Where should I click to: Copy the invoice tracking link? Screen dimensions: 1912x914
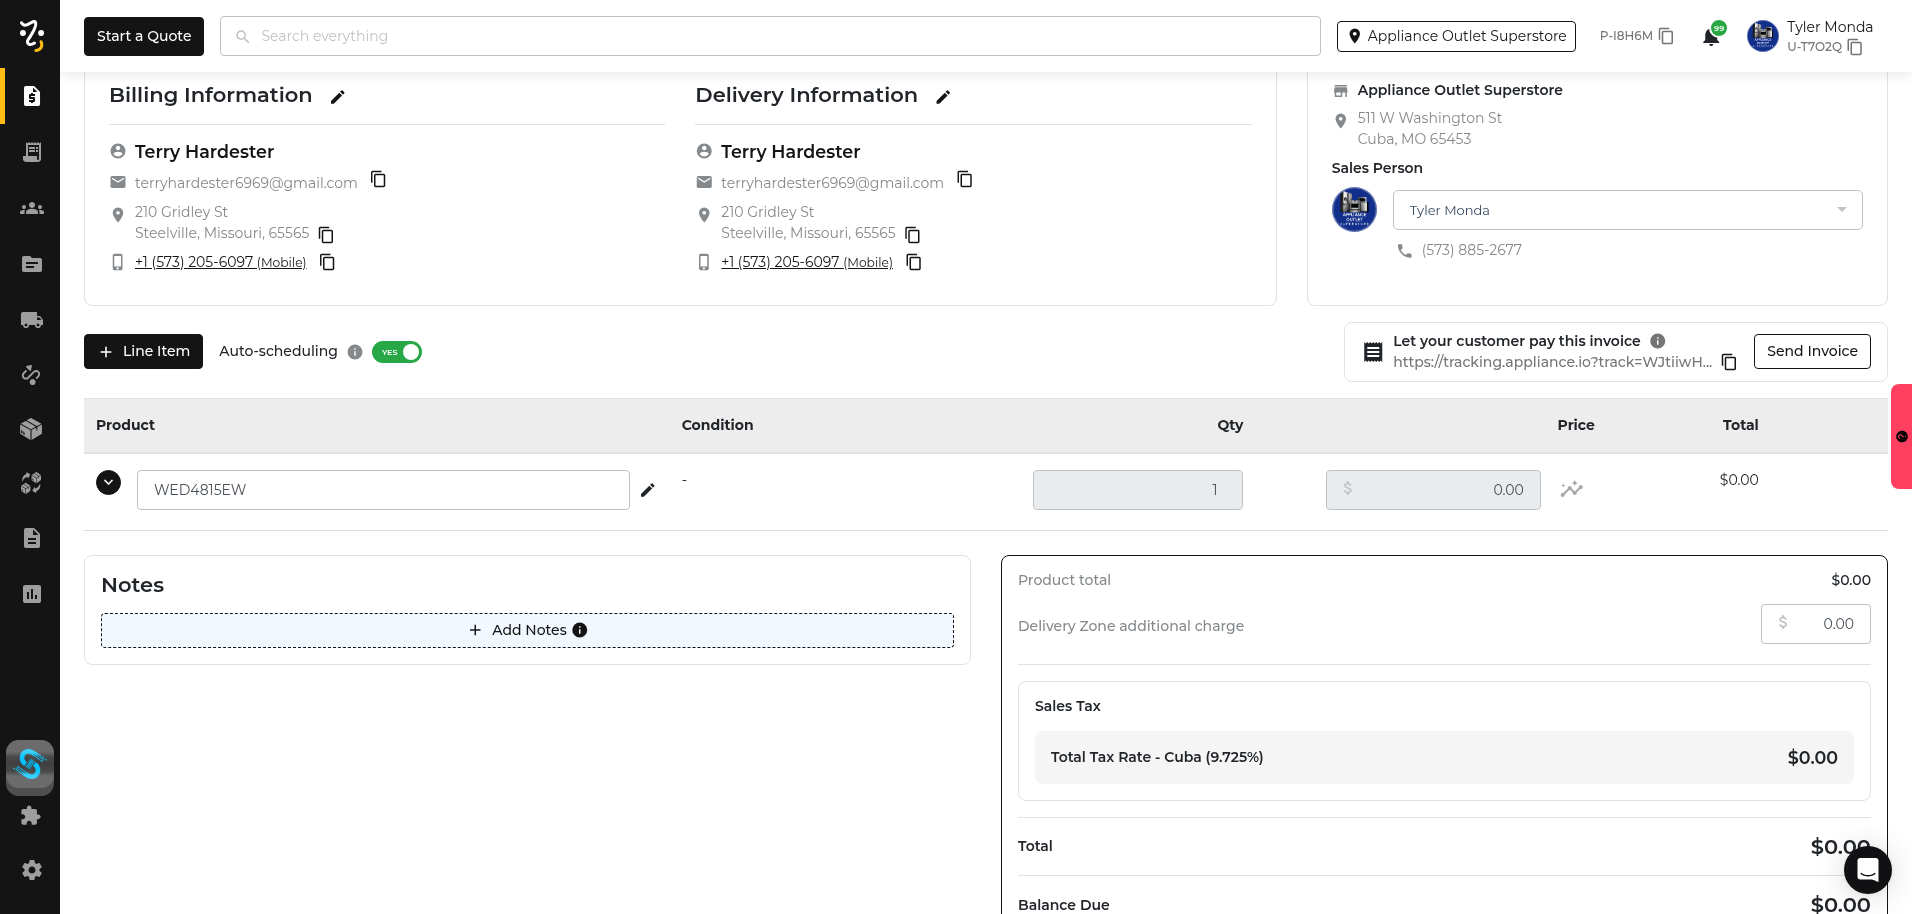click(x=1729, y=362)
